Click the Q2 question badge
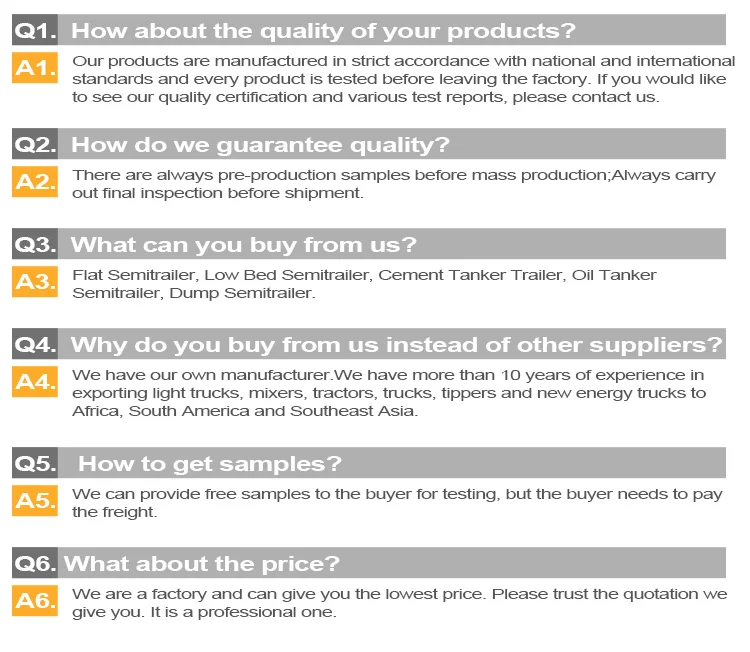Screen dimensions: 750x652 tap(35, 144)
